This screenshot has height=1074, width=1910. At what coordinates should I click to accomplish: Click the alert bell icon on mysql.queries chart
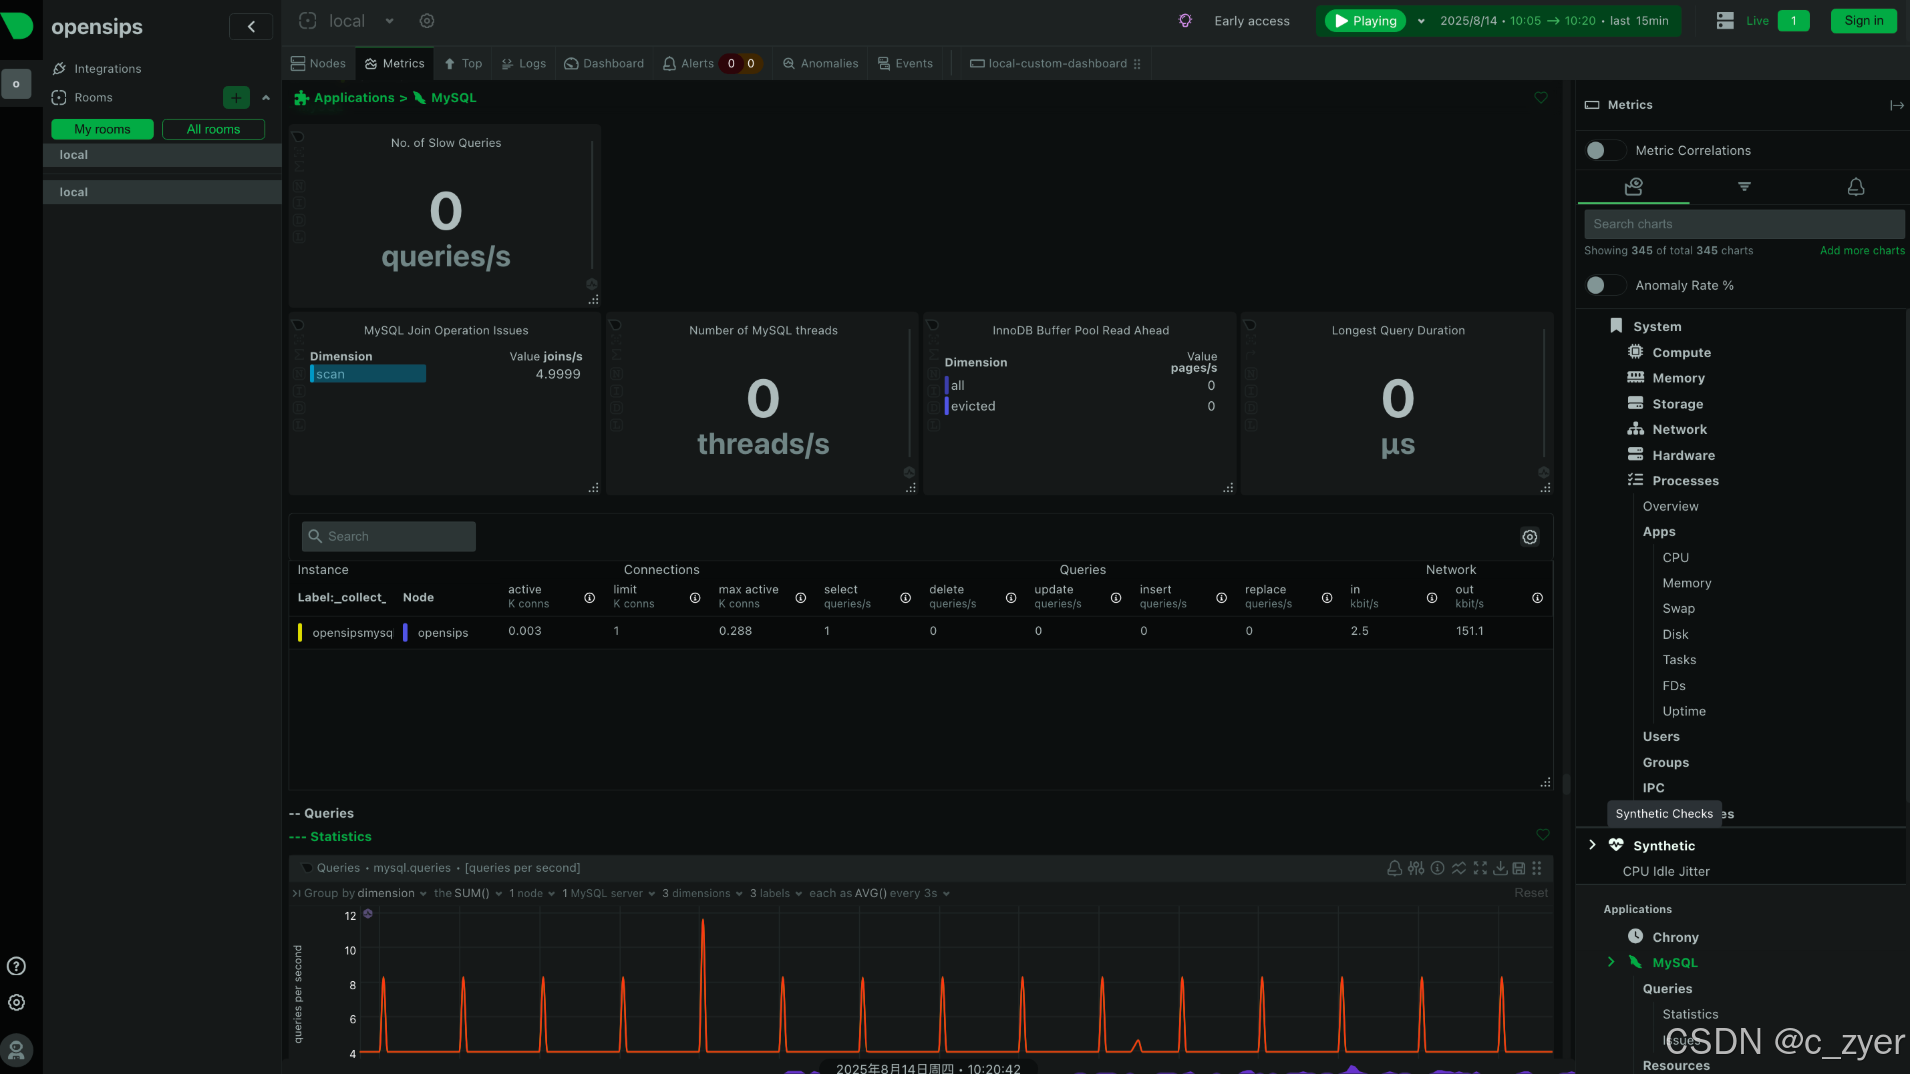1394,868
